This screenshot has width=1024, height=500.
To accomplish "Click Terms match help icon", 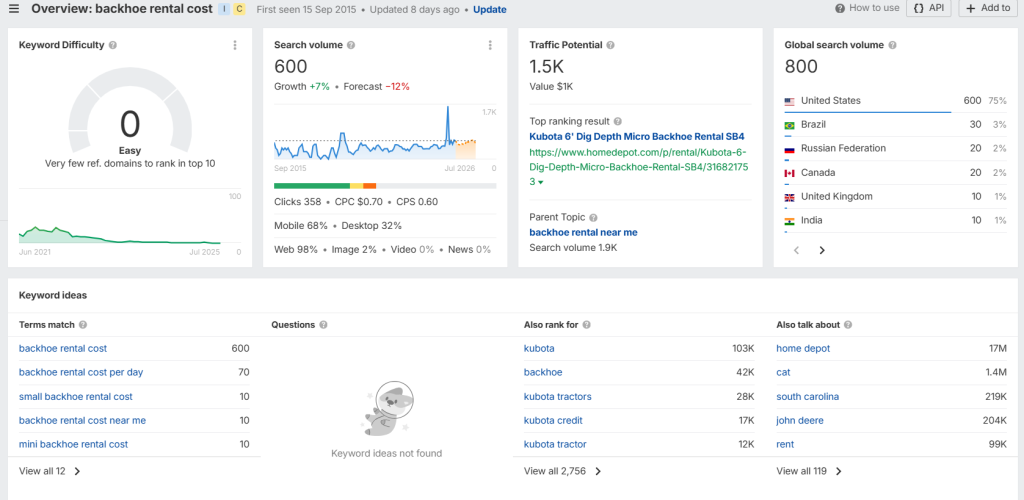I will point(83,324).
